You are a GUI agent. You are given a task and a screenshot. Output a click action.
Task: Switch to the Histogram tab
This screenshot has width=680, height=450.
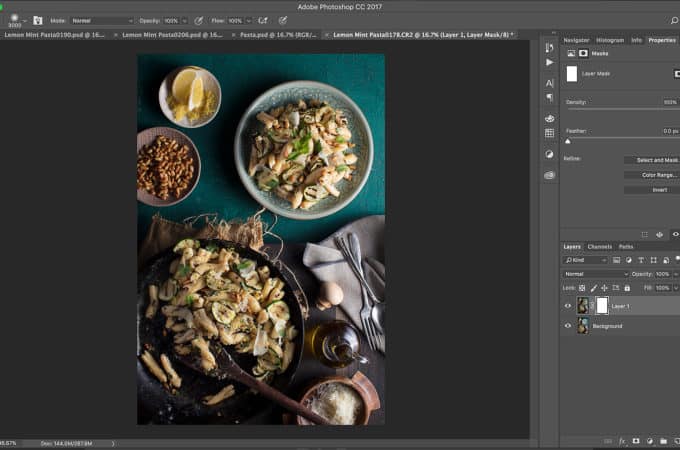point(610,40)
